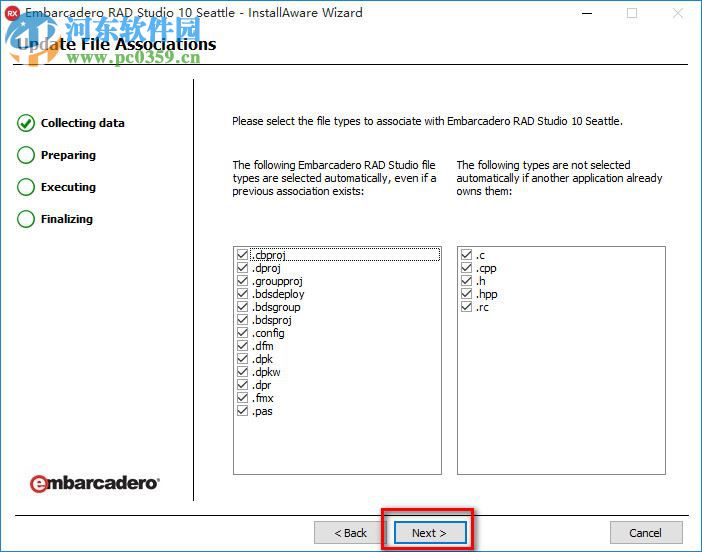
Task: Disable the .bdsdeploy file association
Action: click(x=242, y=294)
